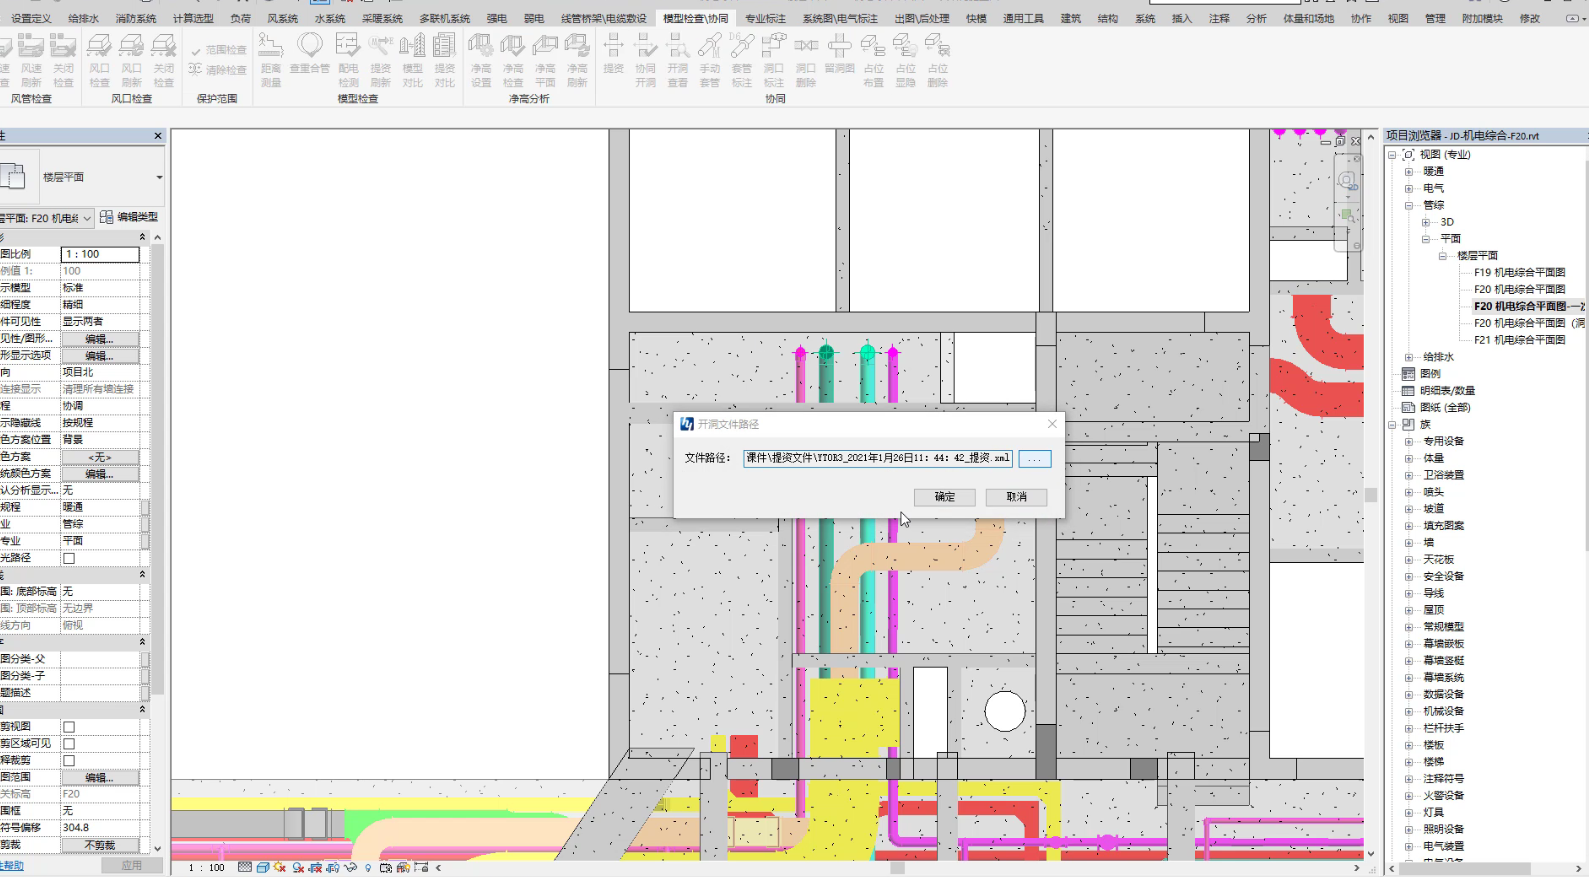The height and width of the screenshot is (877, 1589).
Task: Select the 手动套管 manual sleeve tool
Action: 709,60
